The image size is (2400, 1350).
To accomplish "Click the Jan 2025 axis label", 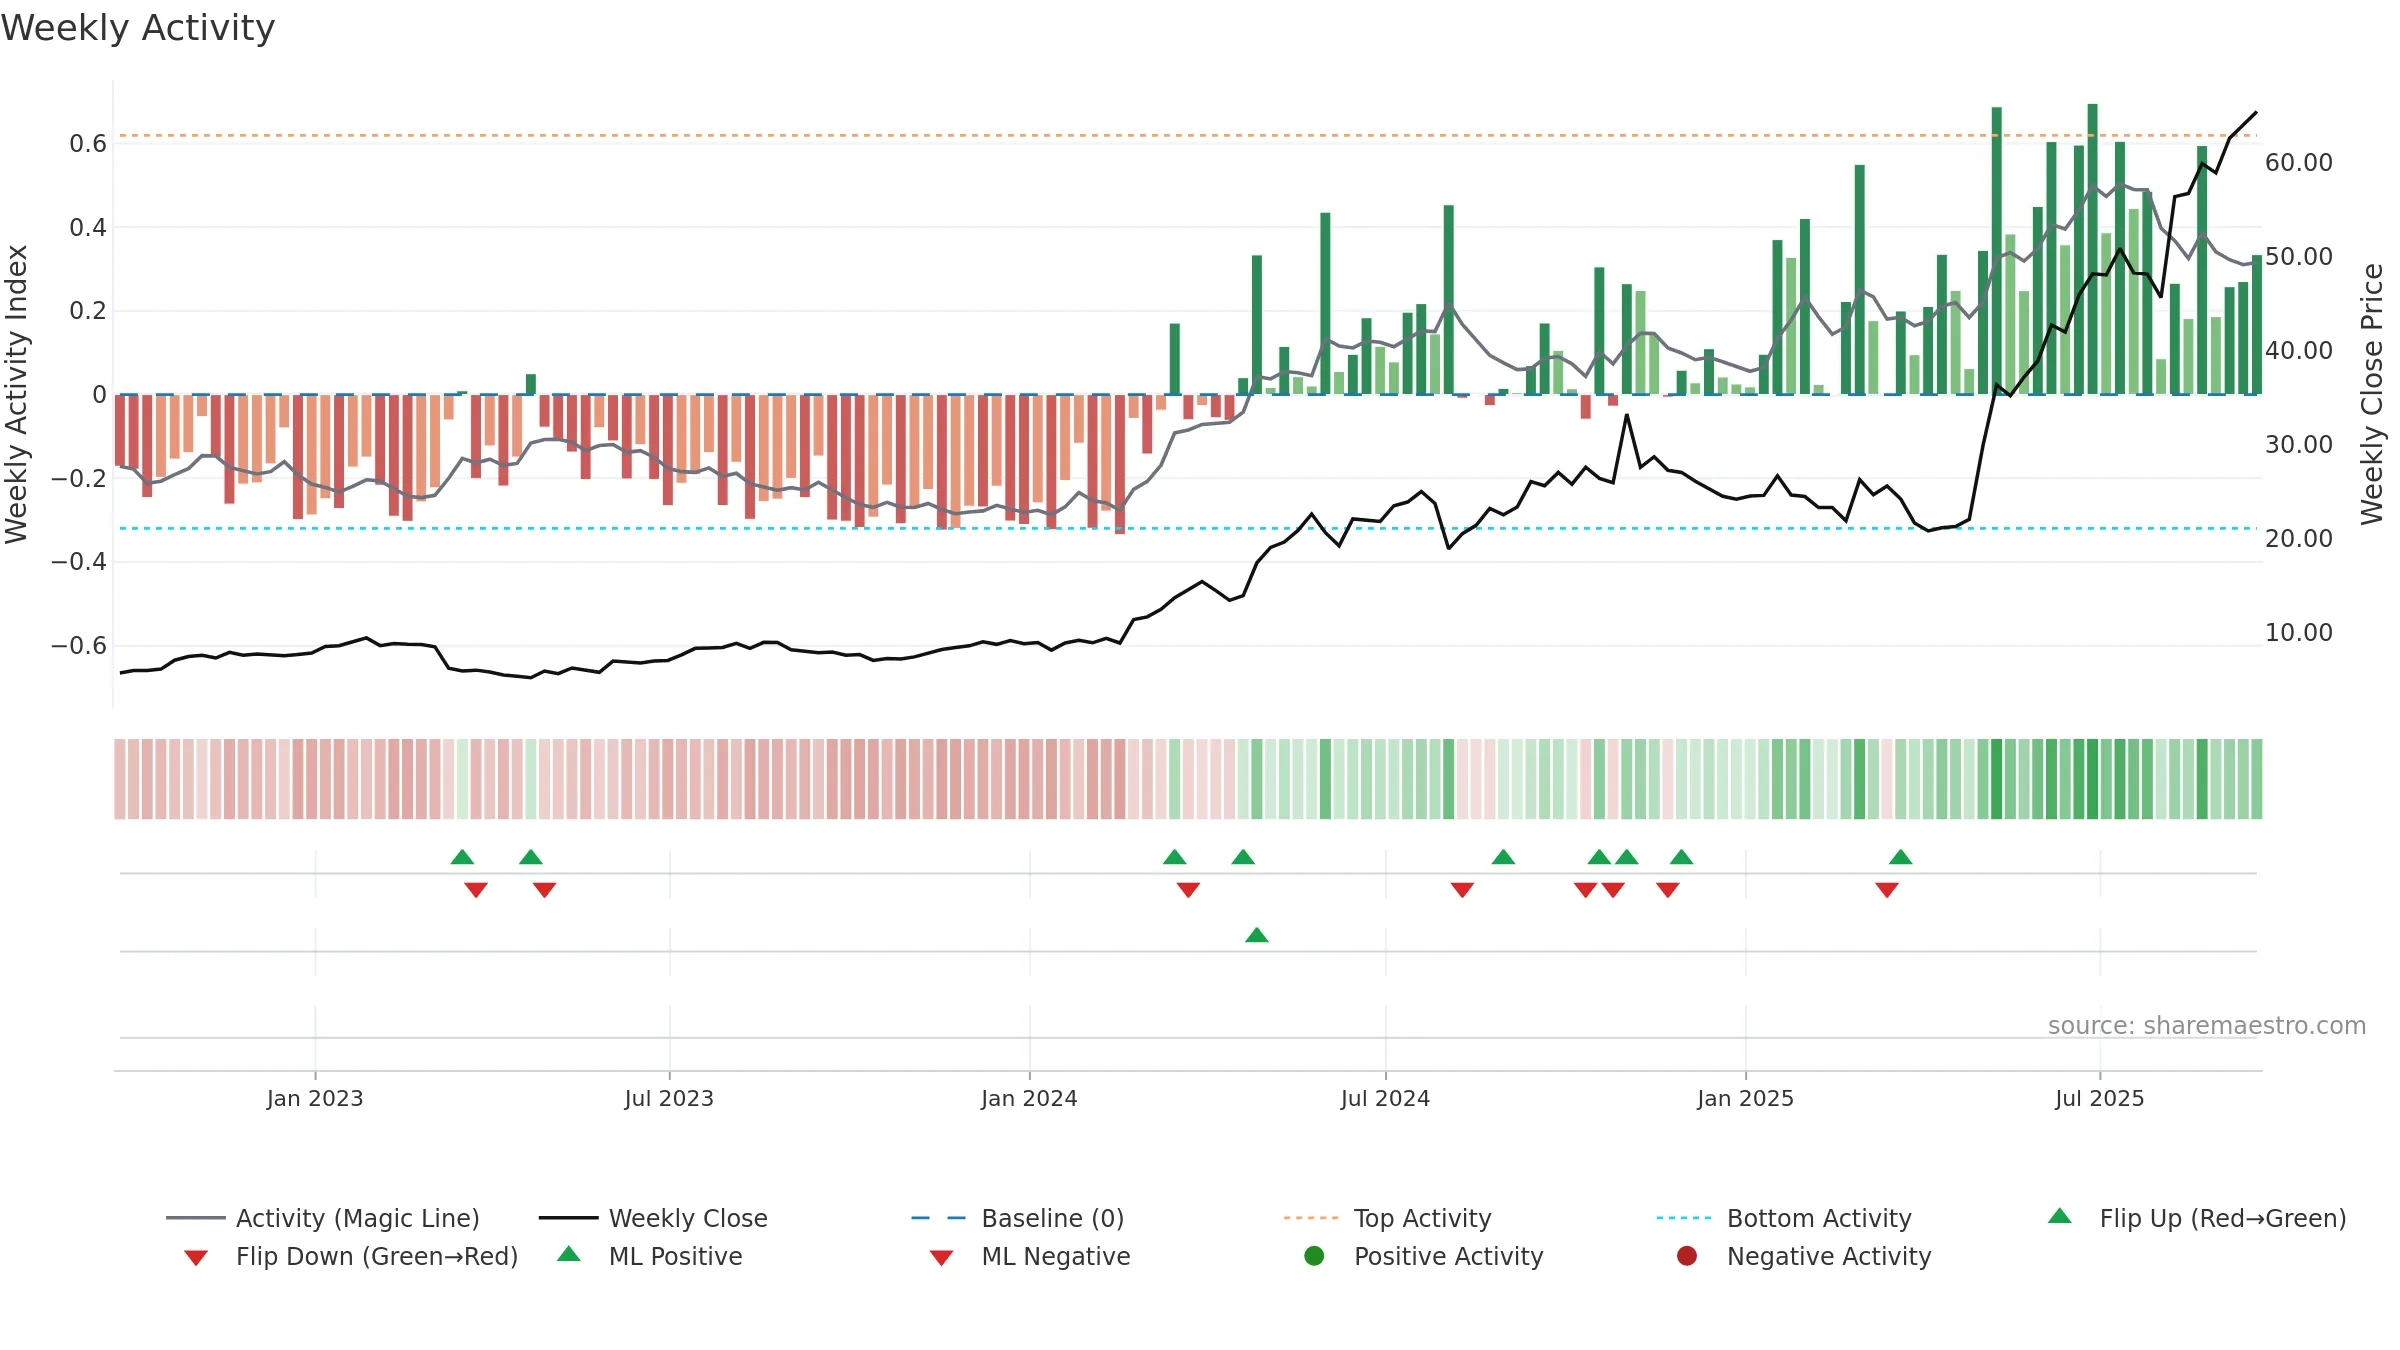I will point(1745,1099).
